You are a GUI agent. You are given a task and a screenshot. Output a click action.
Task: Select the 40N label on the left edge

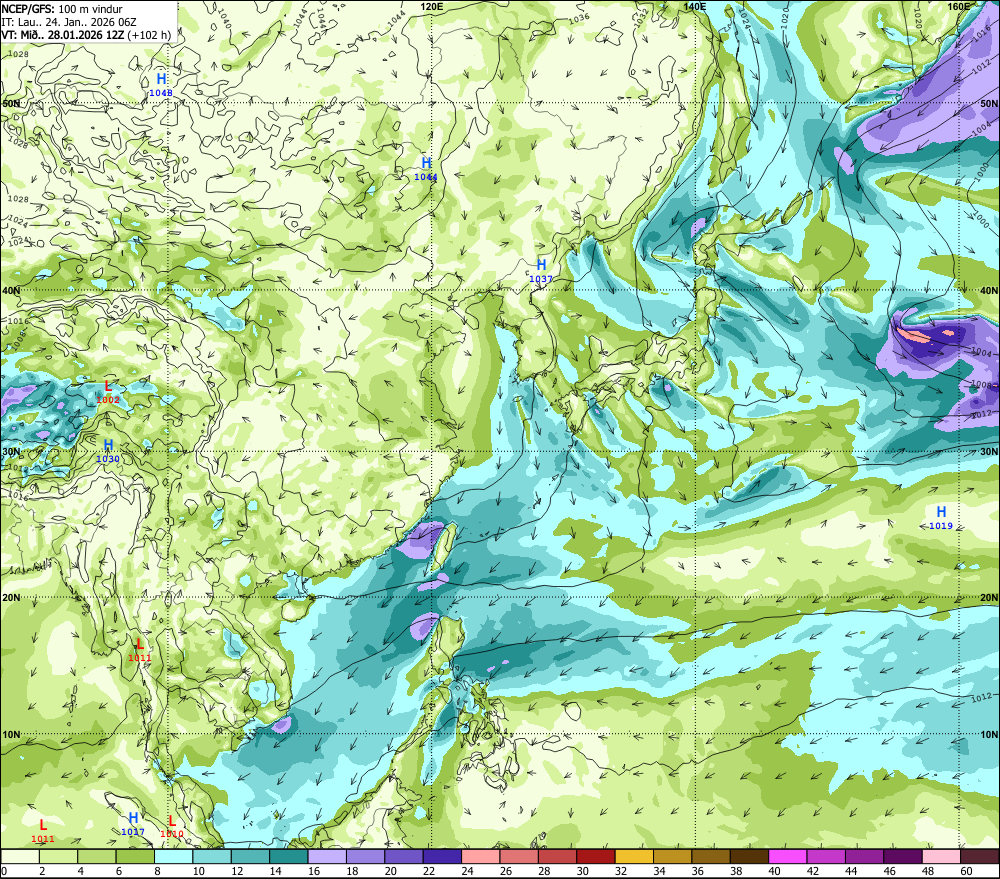tap(11, 291)
